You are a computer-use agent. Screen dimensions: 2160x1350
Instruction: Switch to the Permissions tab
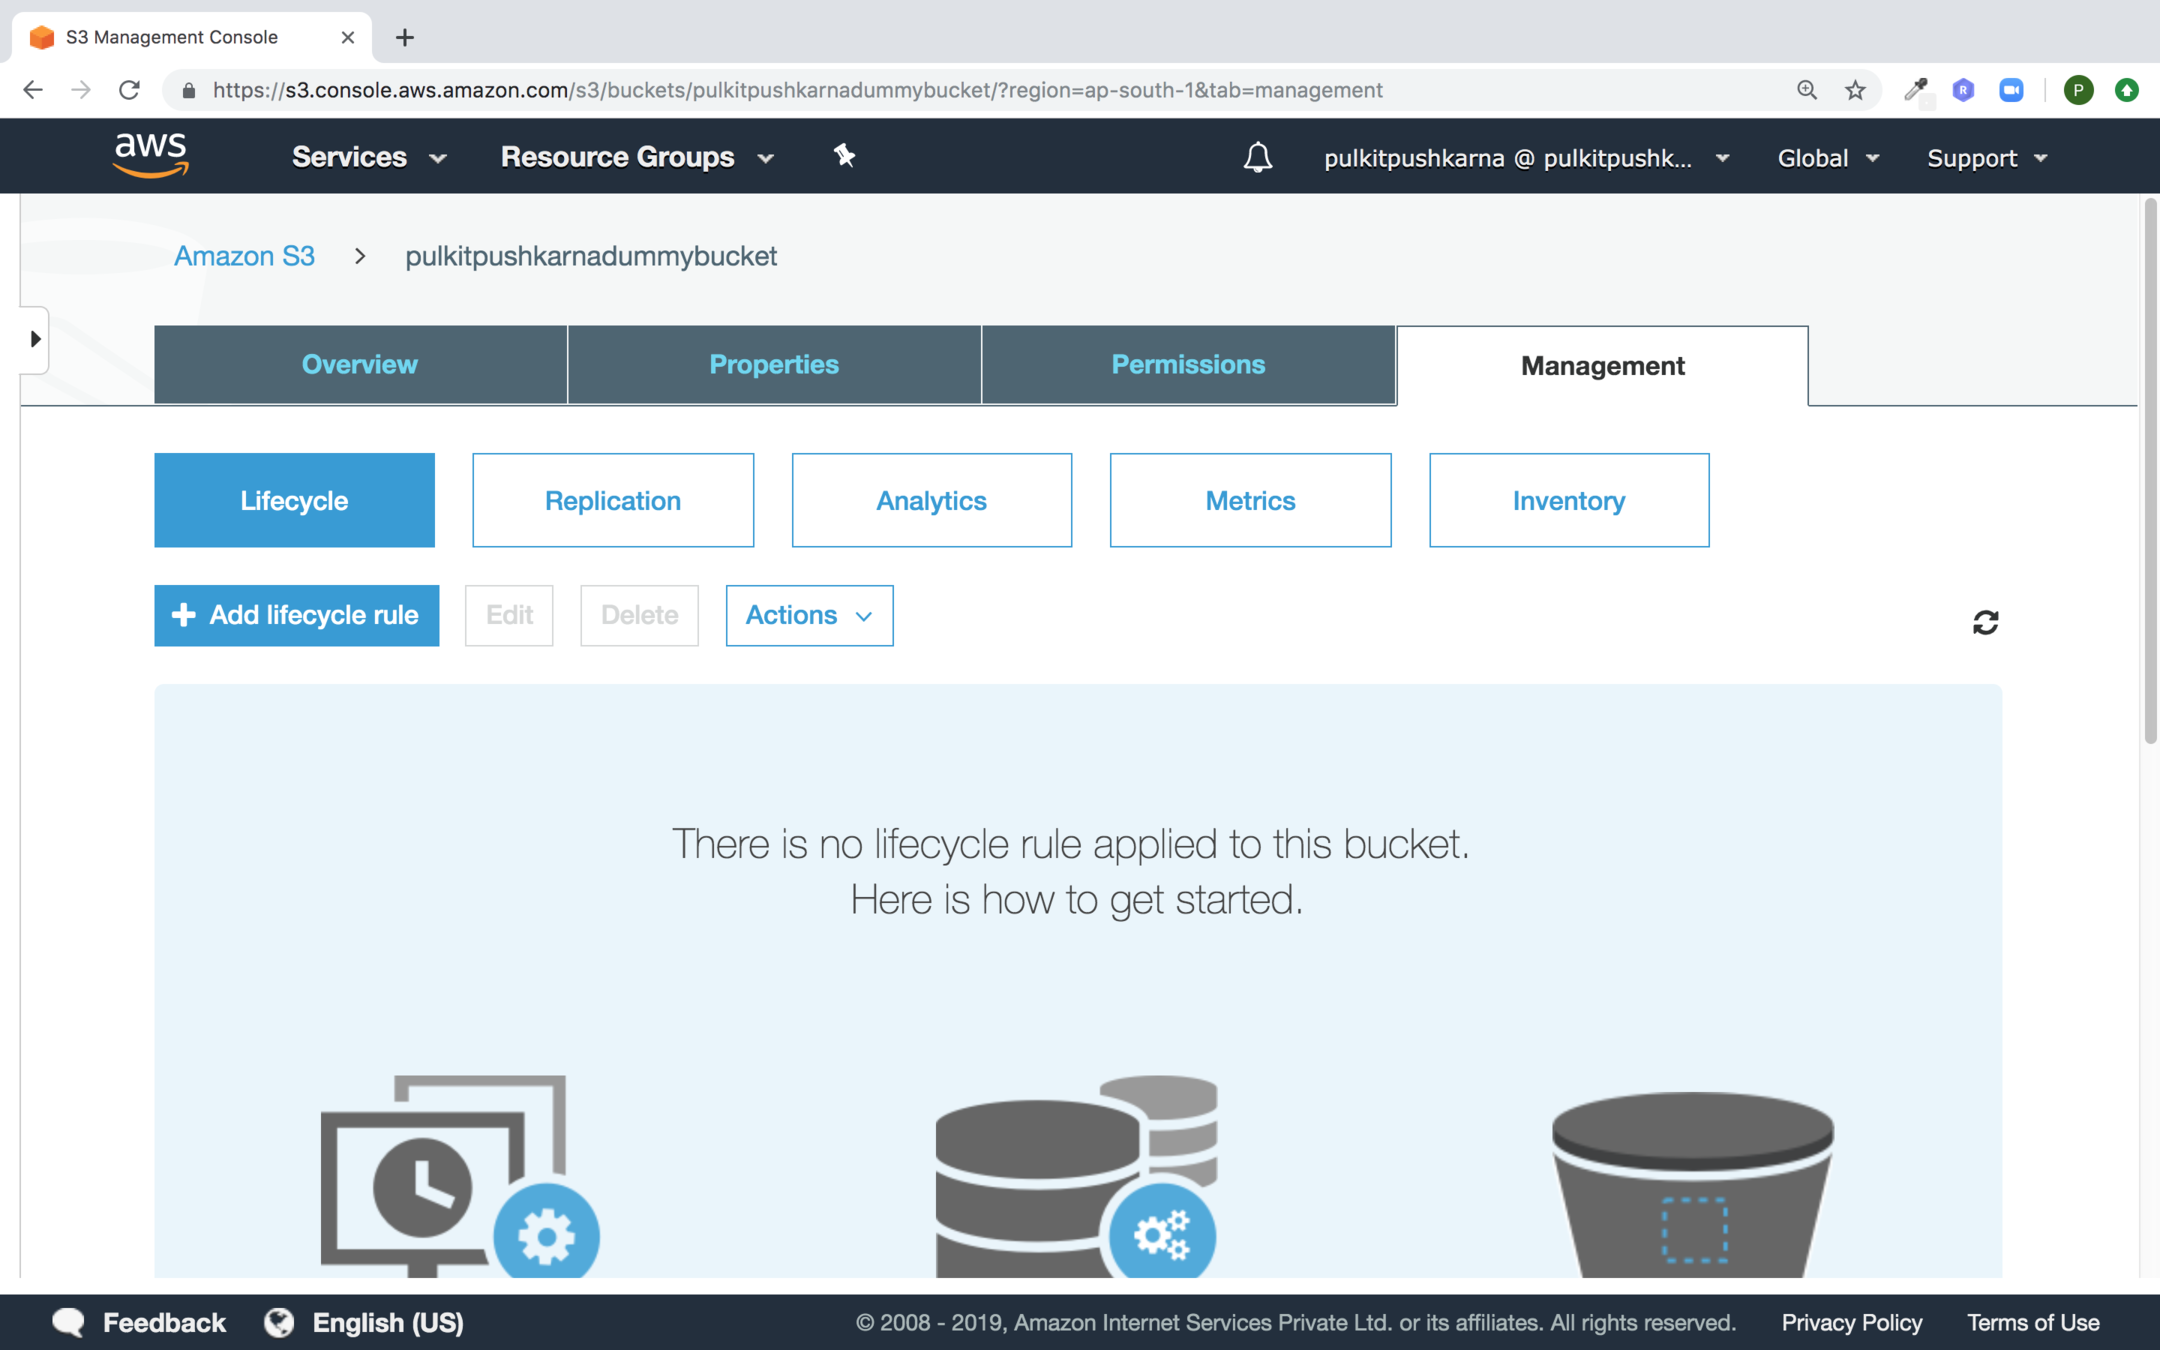coord(1187,365)
